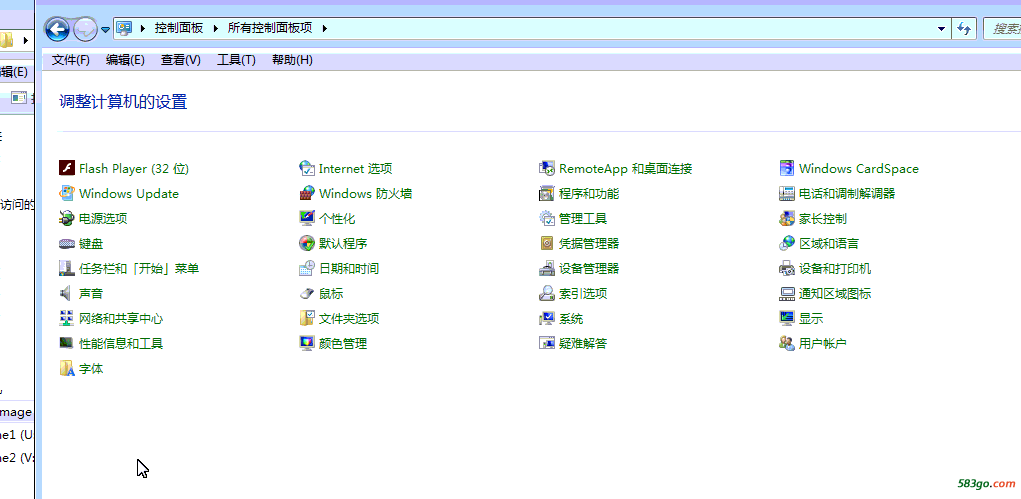
Task: Click the Internet 选项 icon
Action: [x=307, y=169]
